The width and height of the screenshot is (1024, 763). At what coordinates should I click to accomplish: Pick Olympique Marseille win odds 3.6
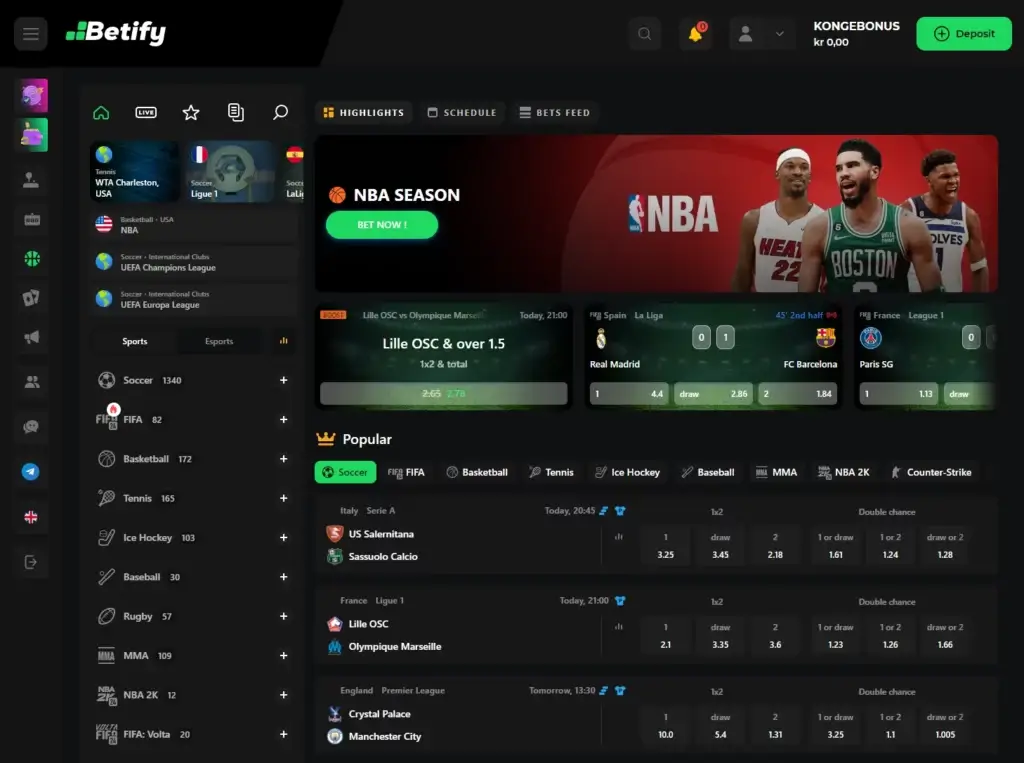(x=775, y=636)
